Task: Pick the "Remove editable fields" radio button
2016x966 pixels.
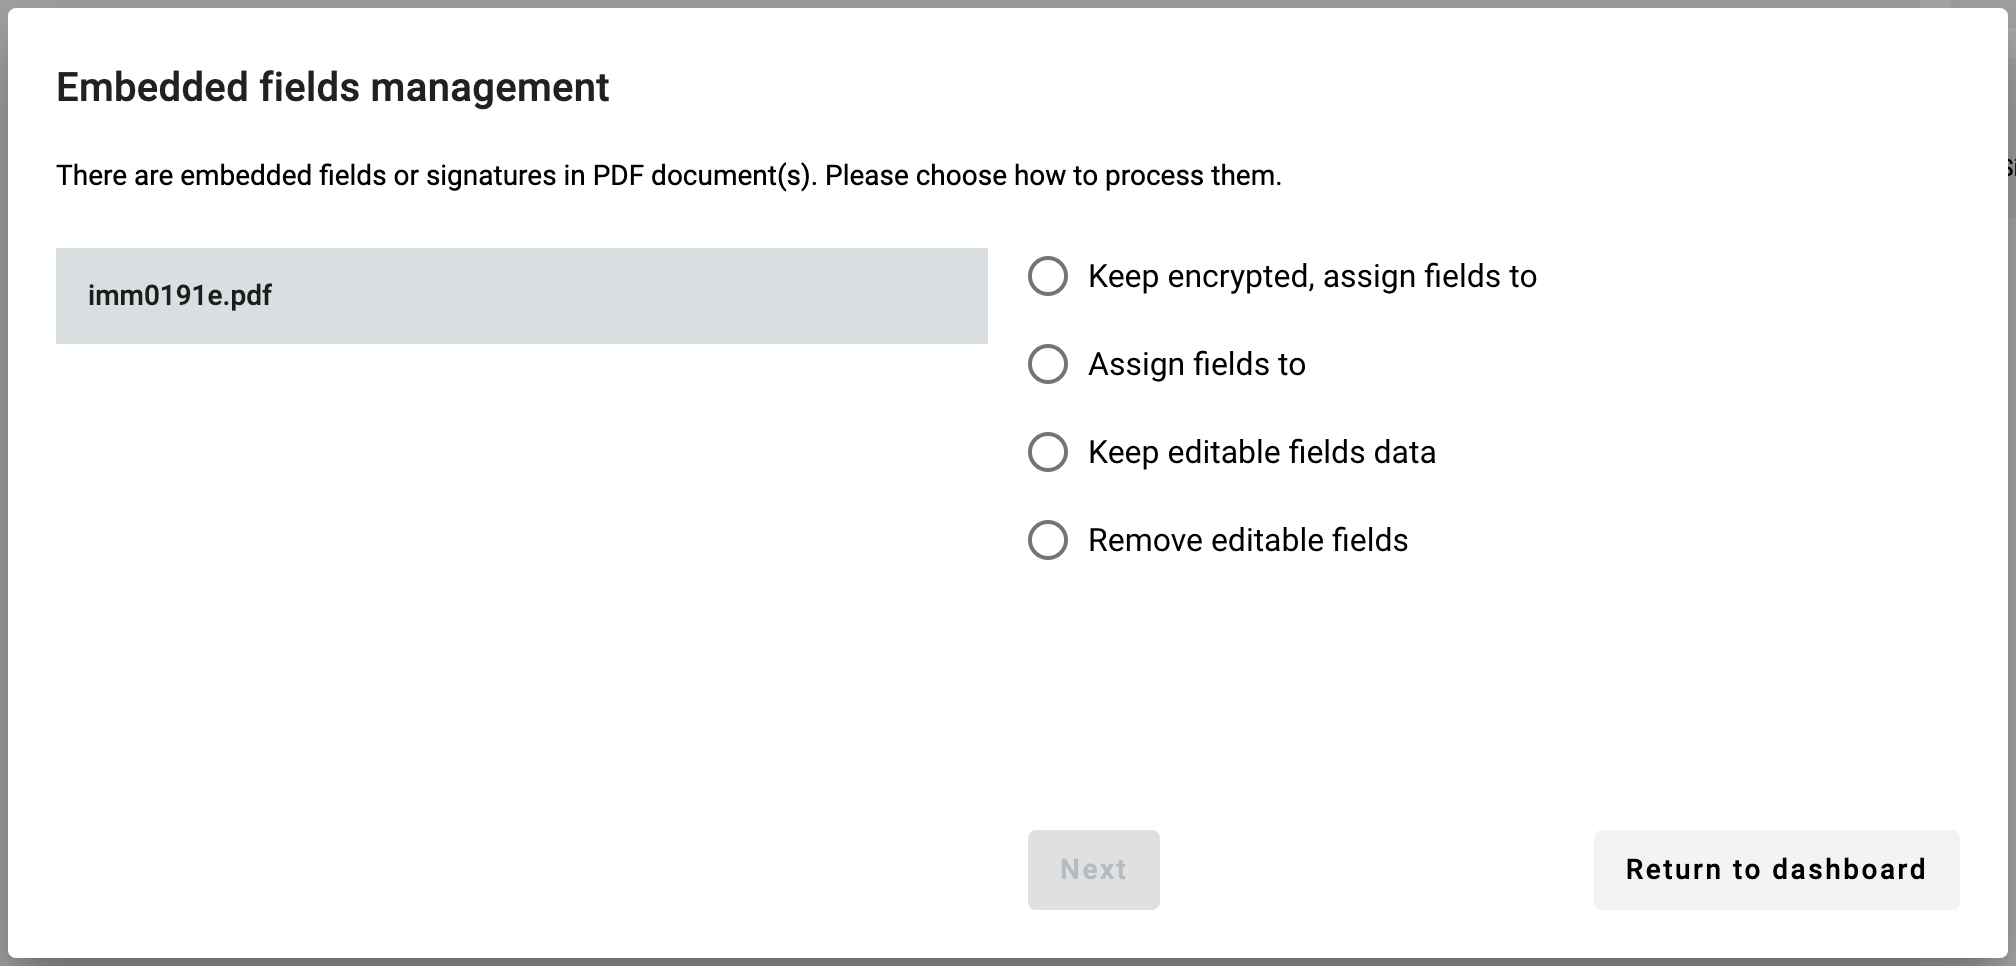Action: point(1048,540)
